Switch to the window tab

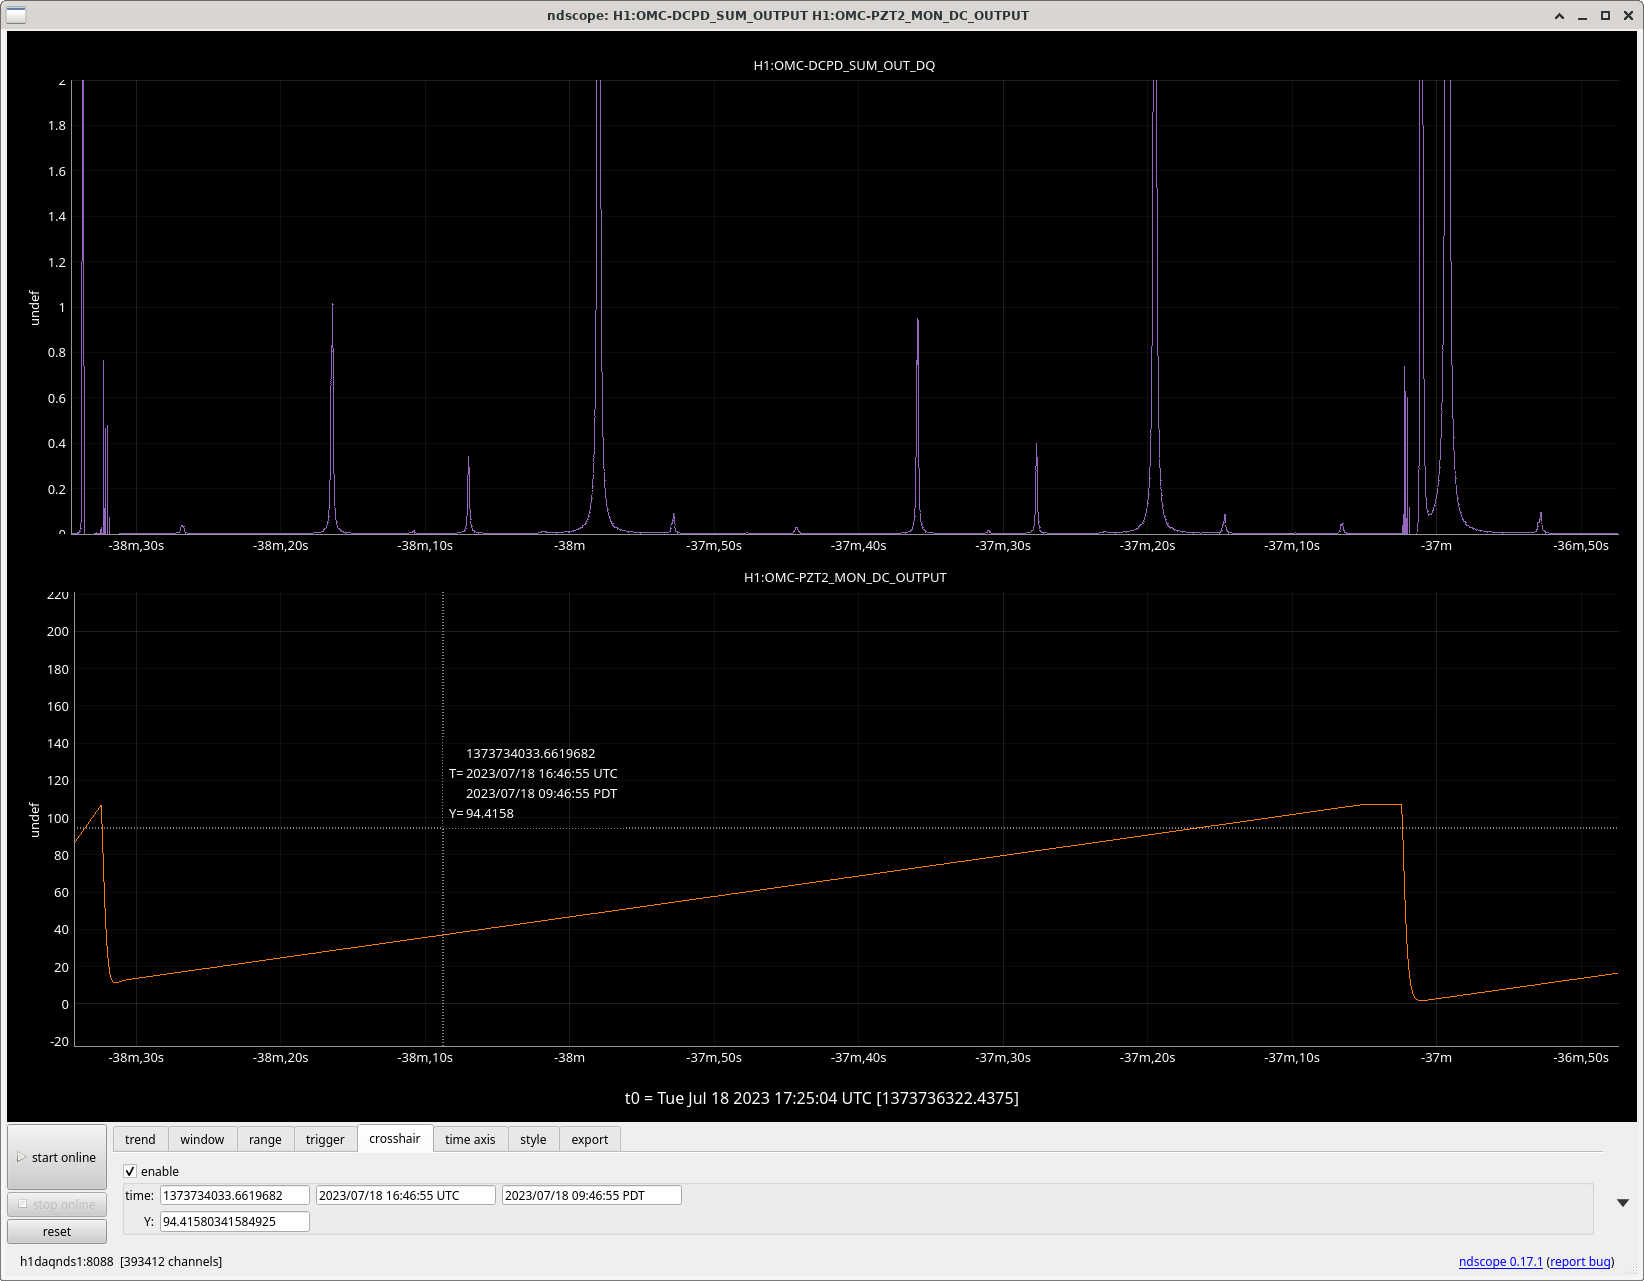[202, 1139]
